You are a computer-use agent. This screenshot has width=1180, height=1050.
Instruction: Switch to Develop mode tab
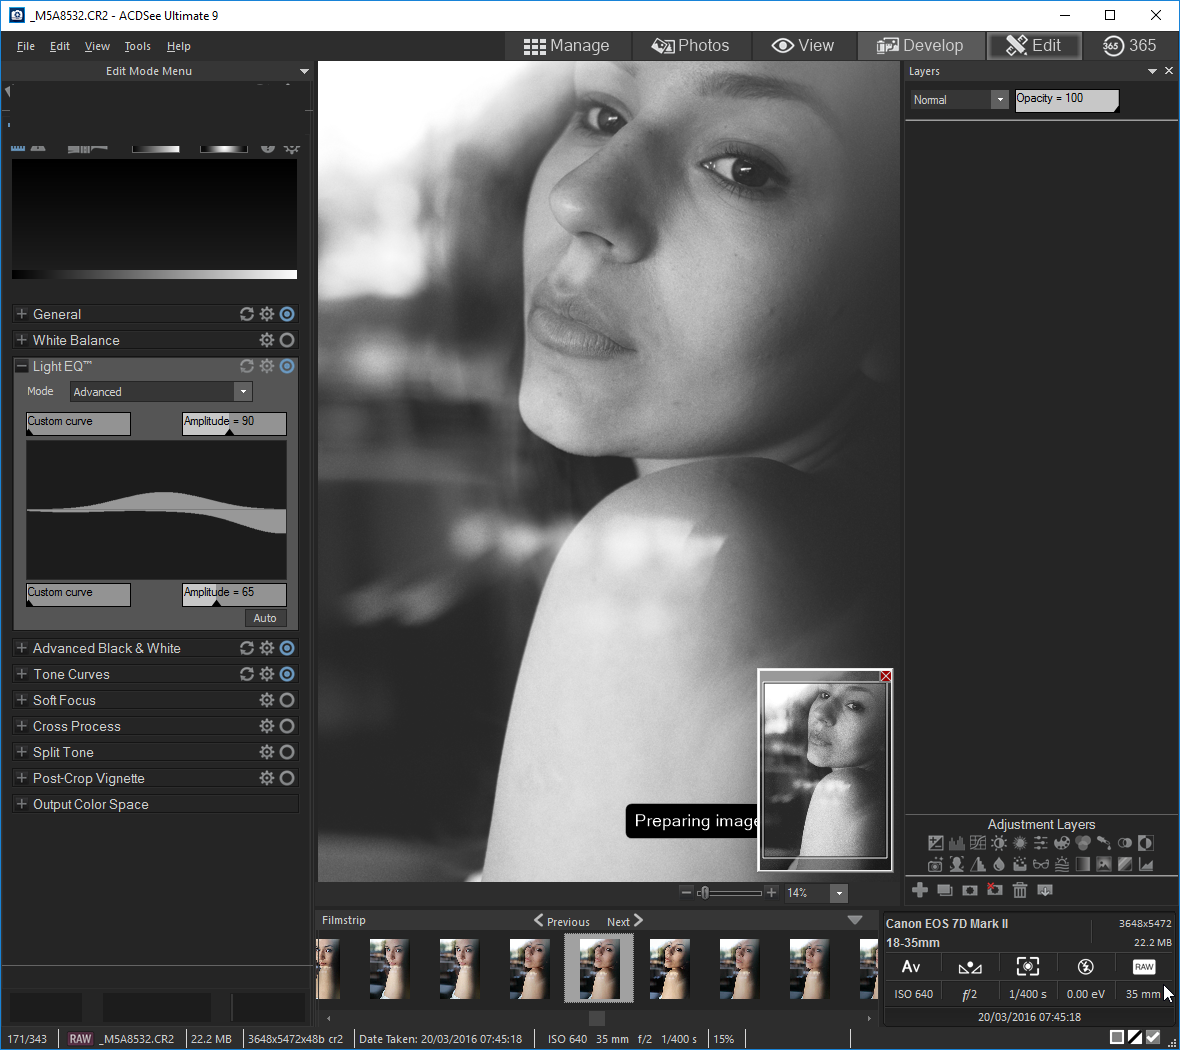pos(920,46)
